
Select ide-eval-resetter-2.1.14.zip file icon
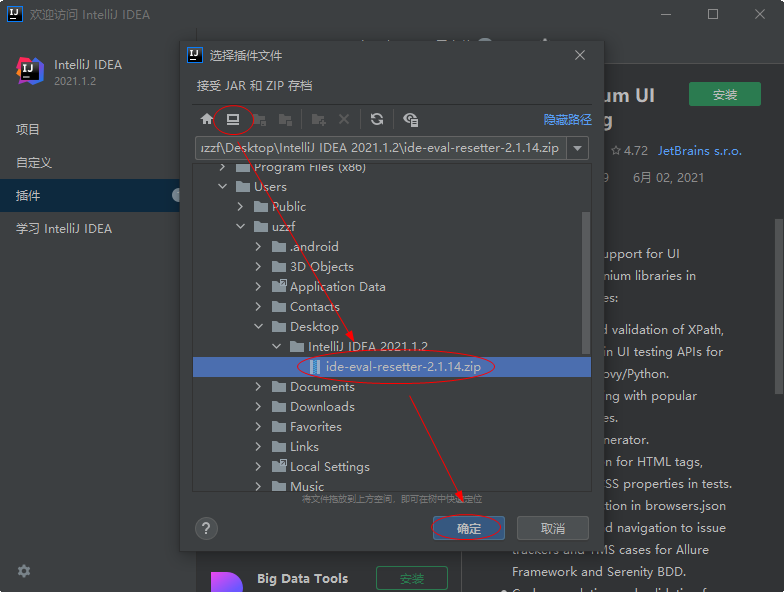tap(314, 367)
